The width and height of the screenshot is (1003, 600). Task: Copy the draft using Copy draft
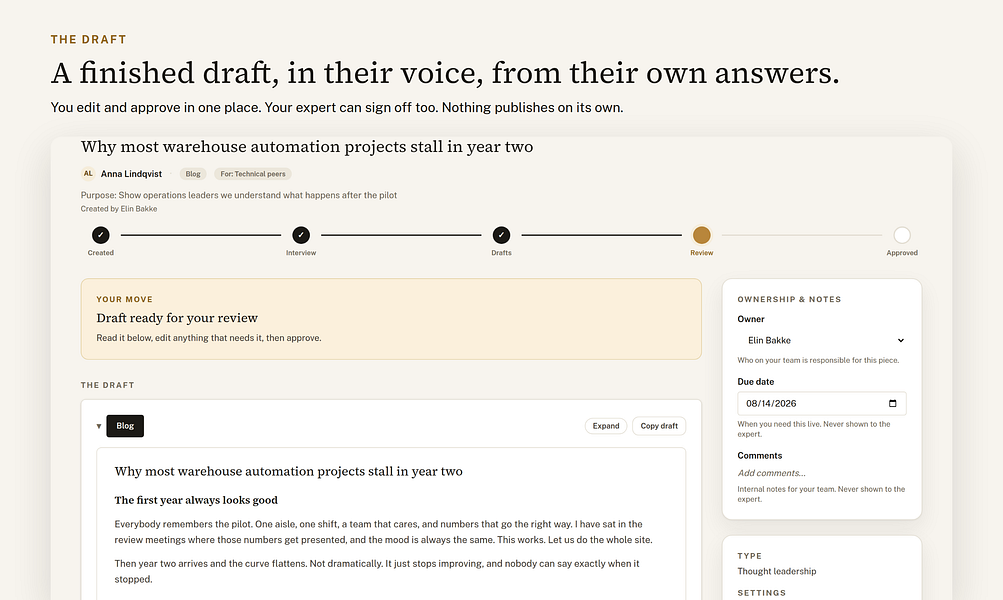click(x=659, y=426)
